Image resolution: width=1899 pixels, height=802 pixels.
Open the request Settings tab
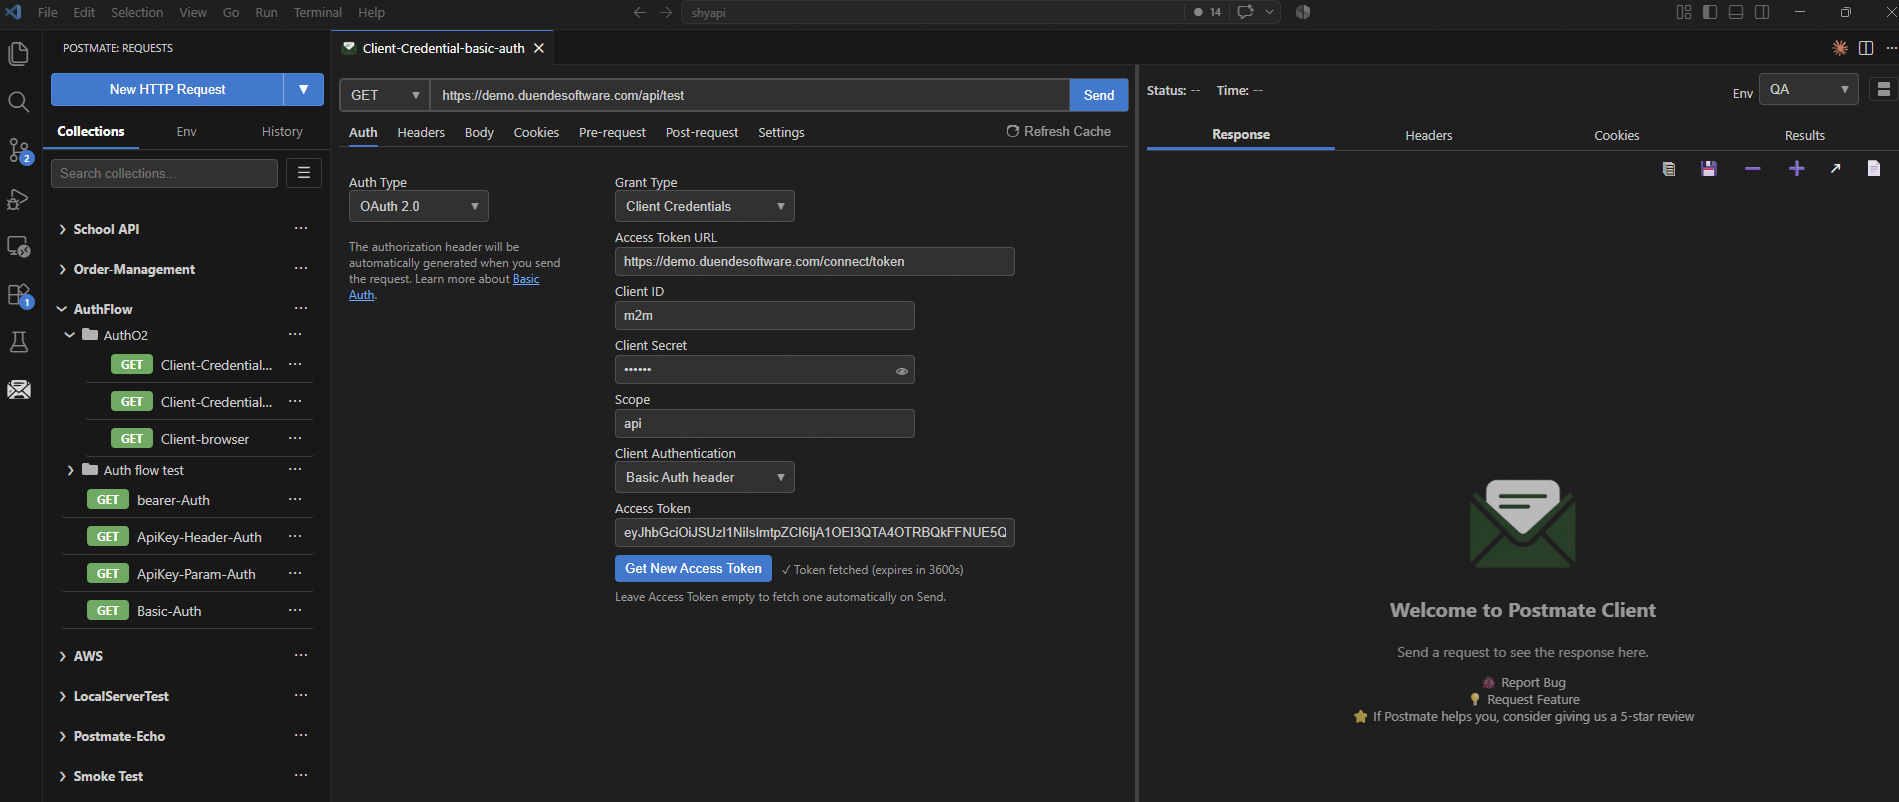point(781,132)
